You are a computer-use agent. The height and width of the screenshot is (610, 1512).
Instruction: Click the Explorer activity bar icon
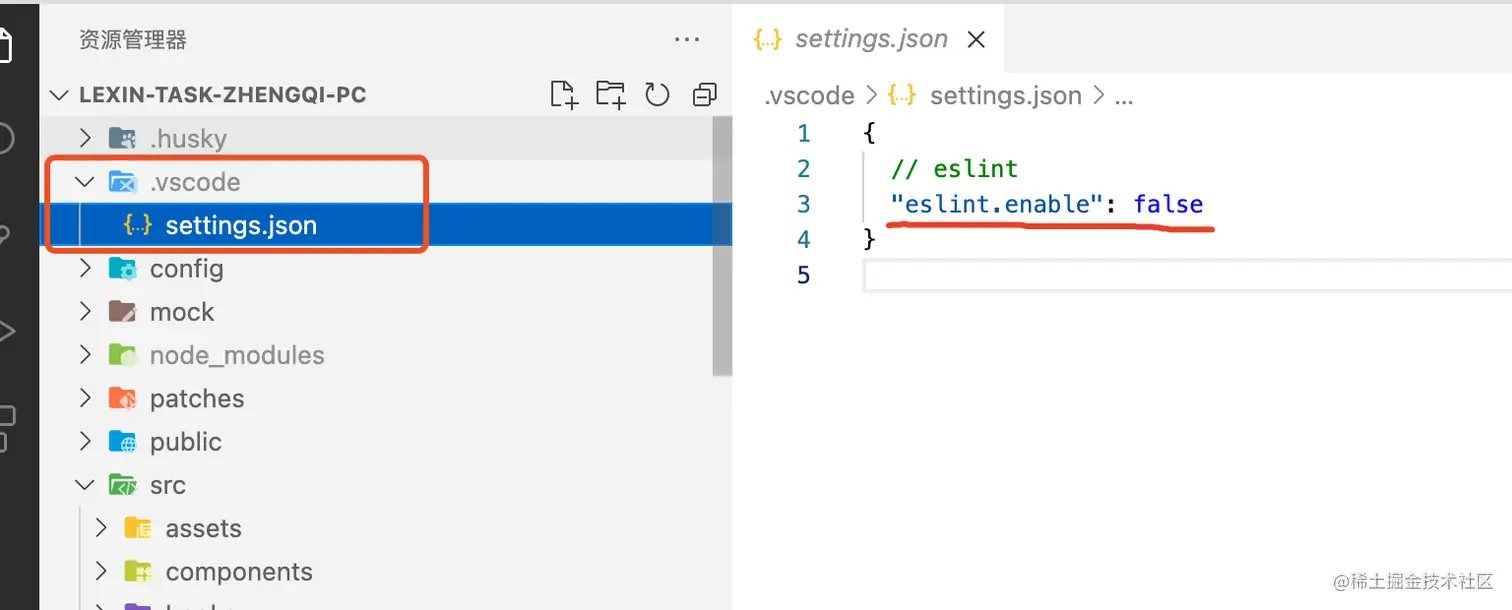(8, 45)
